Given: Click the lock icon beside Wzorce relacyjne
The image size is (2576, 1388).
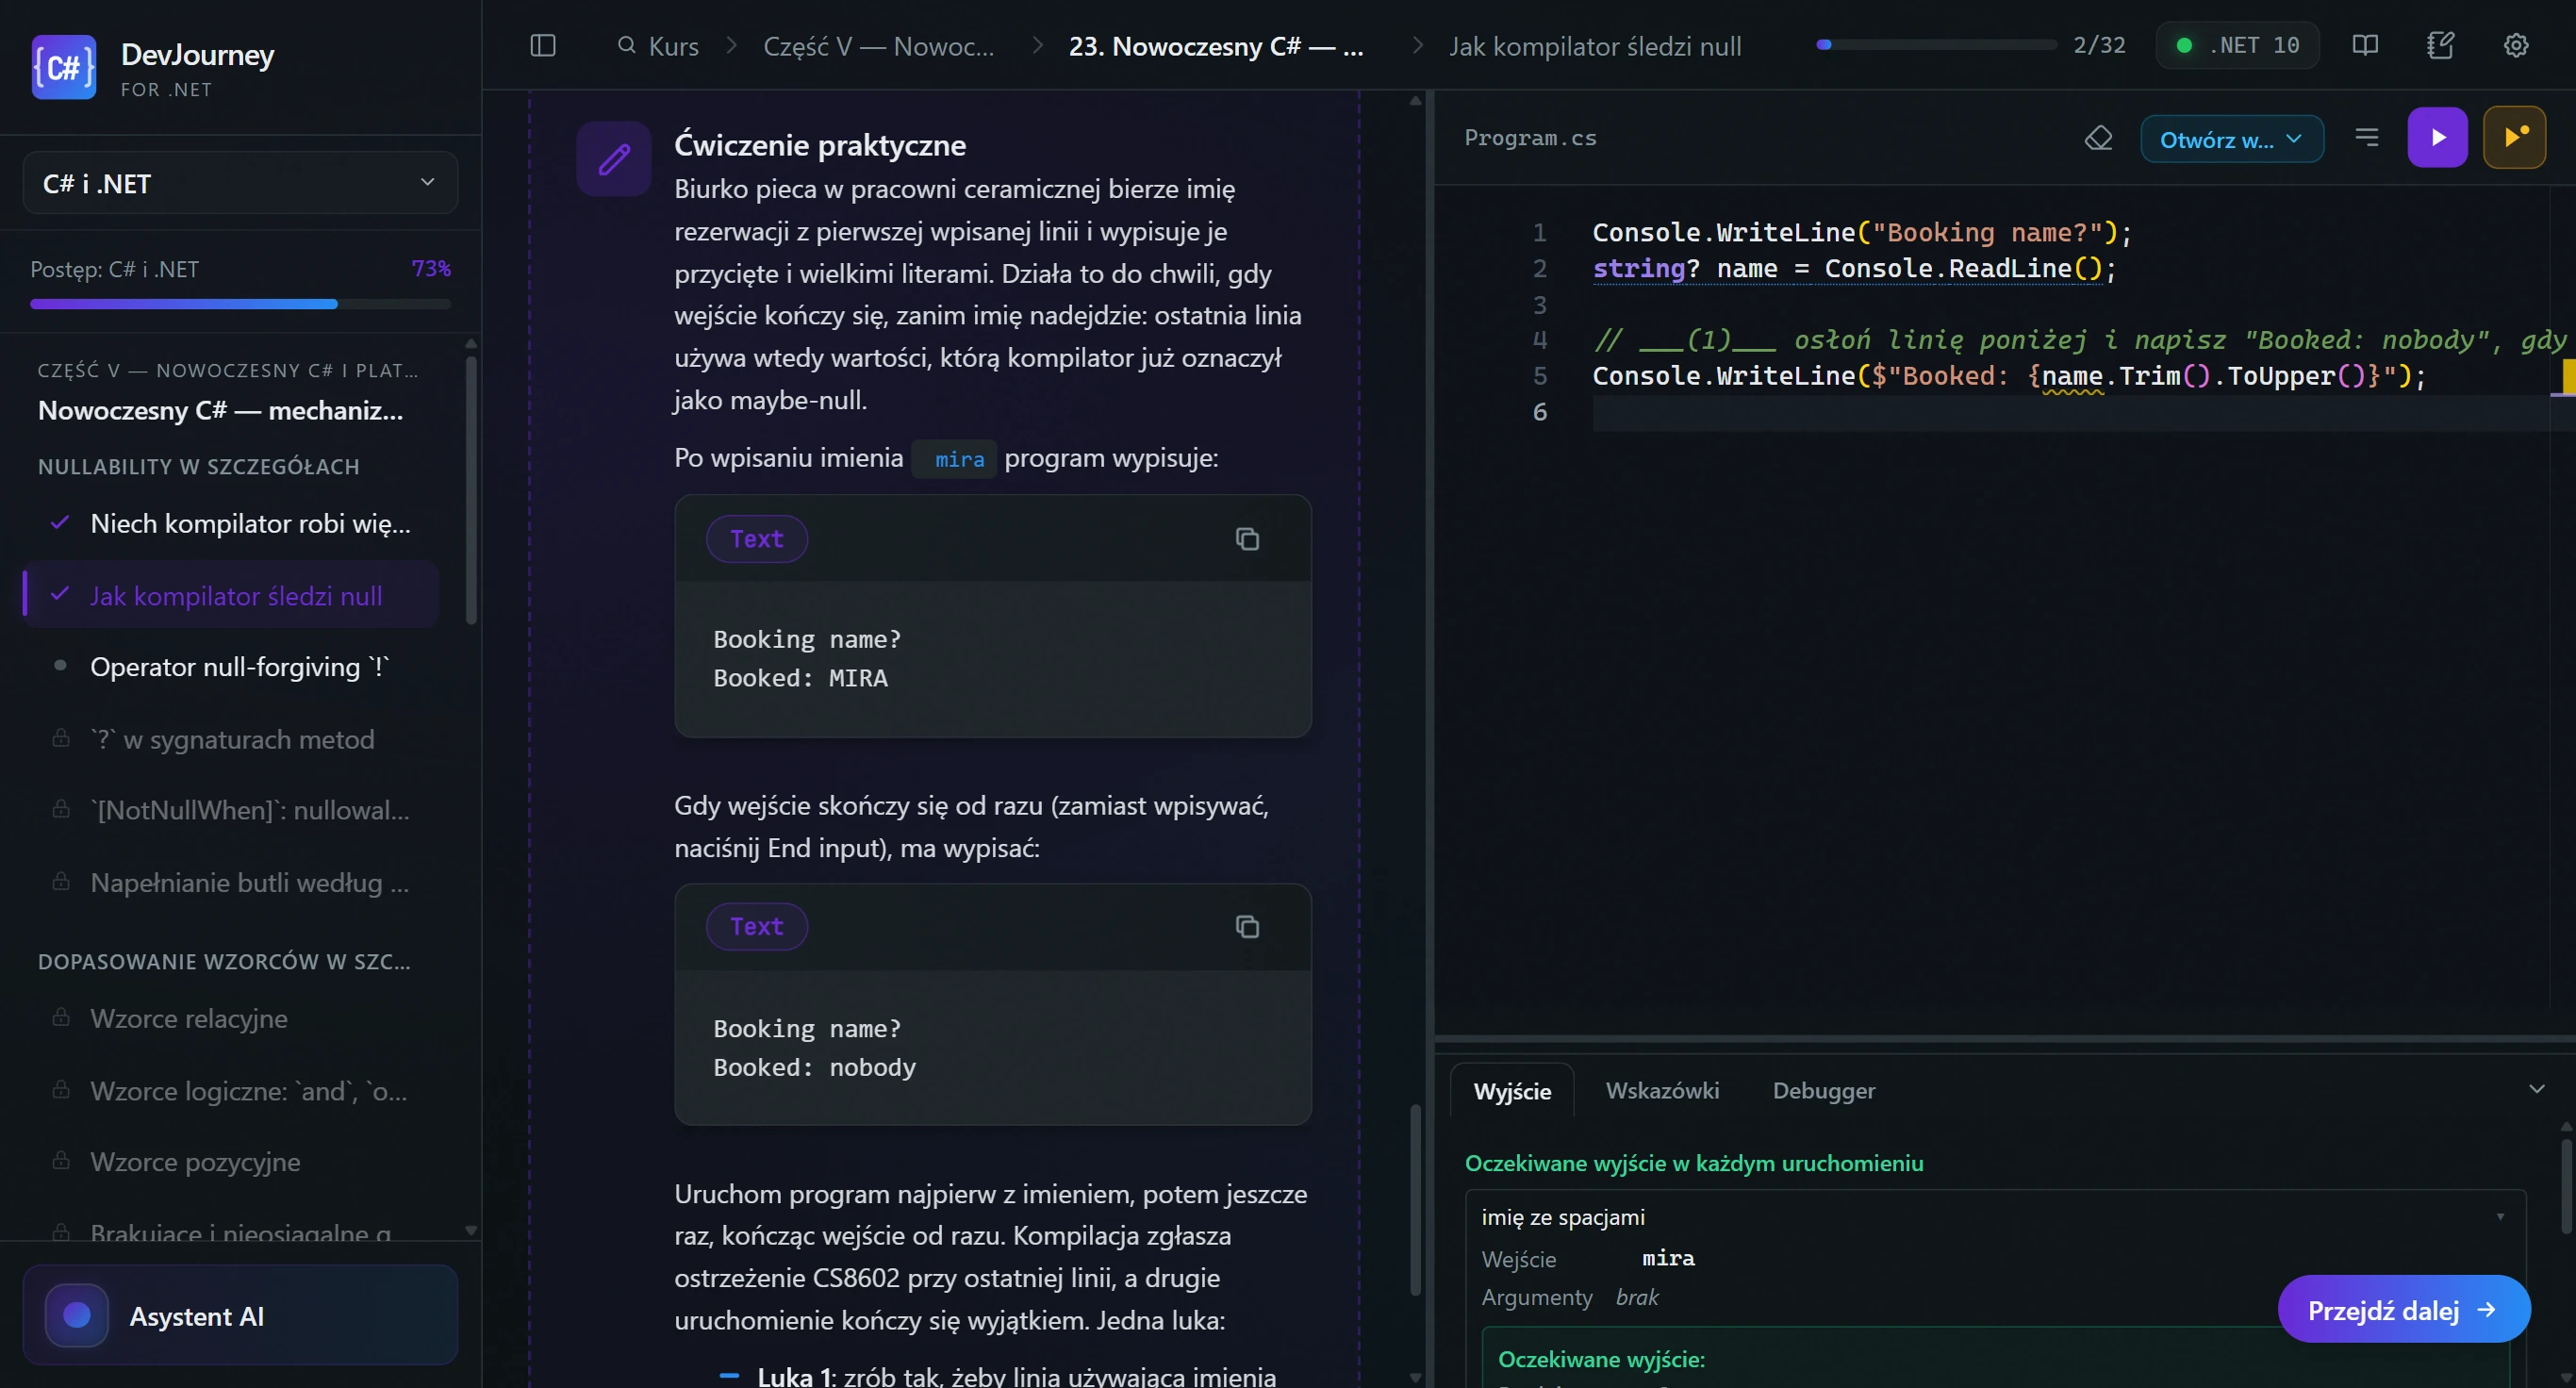Looking at the screenshot, I should click(61, 1017).
